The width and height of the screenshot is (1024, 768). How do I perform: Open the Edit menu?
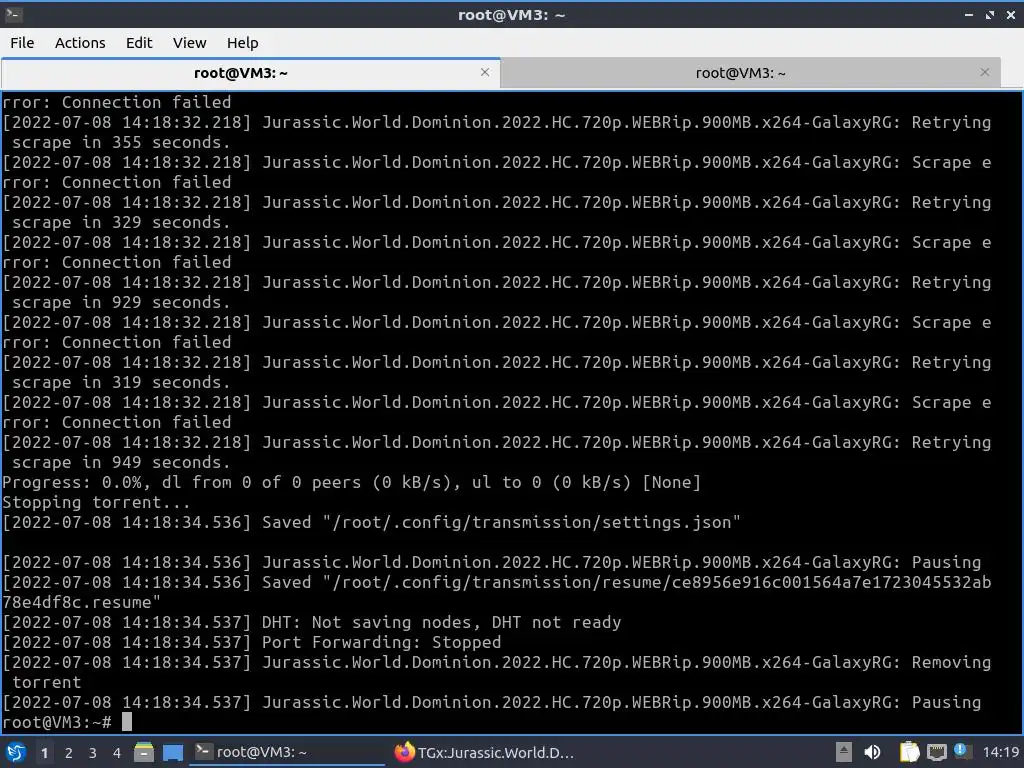pyautogui.click(x=138, y=43)
